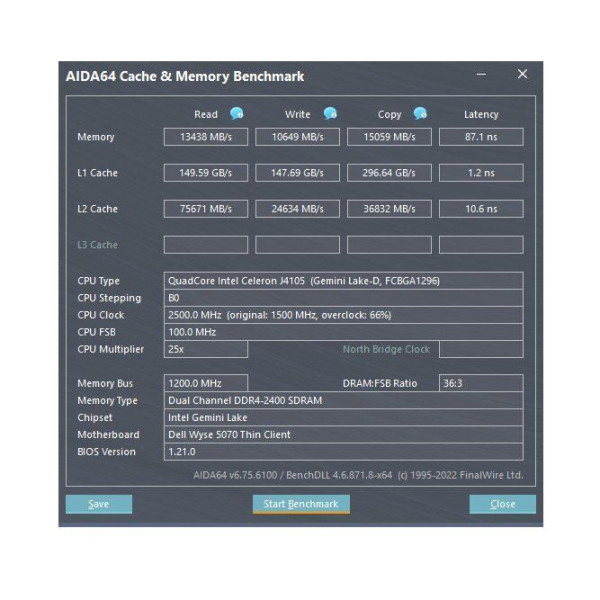Minimize the AIDA64 benchmark window
Screen dimensions: 600x600
481,74
